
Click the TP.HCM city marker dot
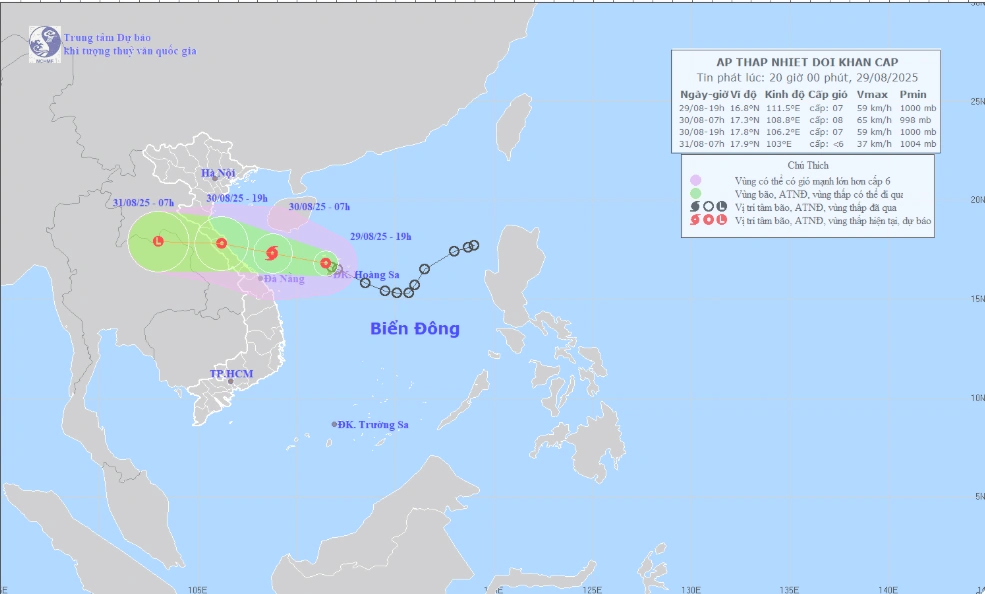coord(231,381)
